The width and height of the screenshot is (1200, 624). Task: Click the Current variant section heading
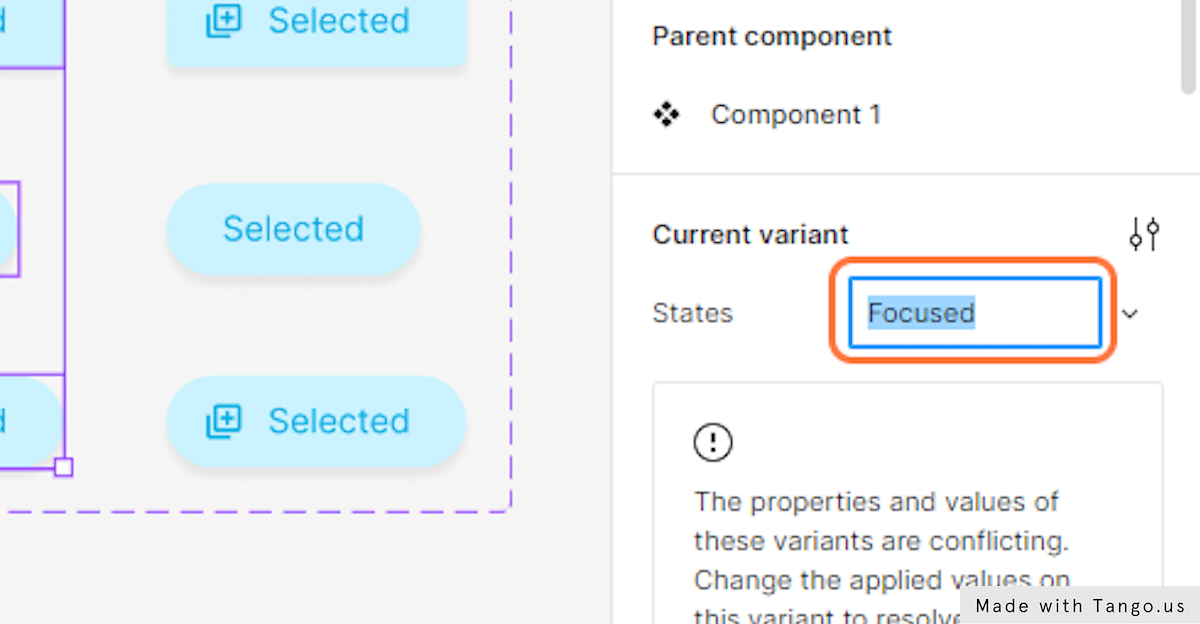pos(750,235)
